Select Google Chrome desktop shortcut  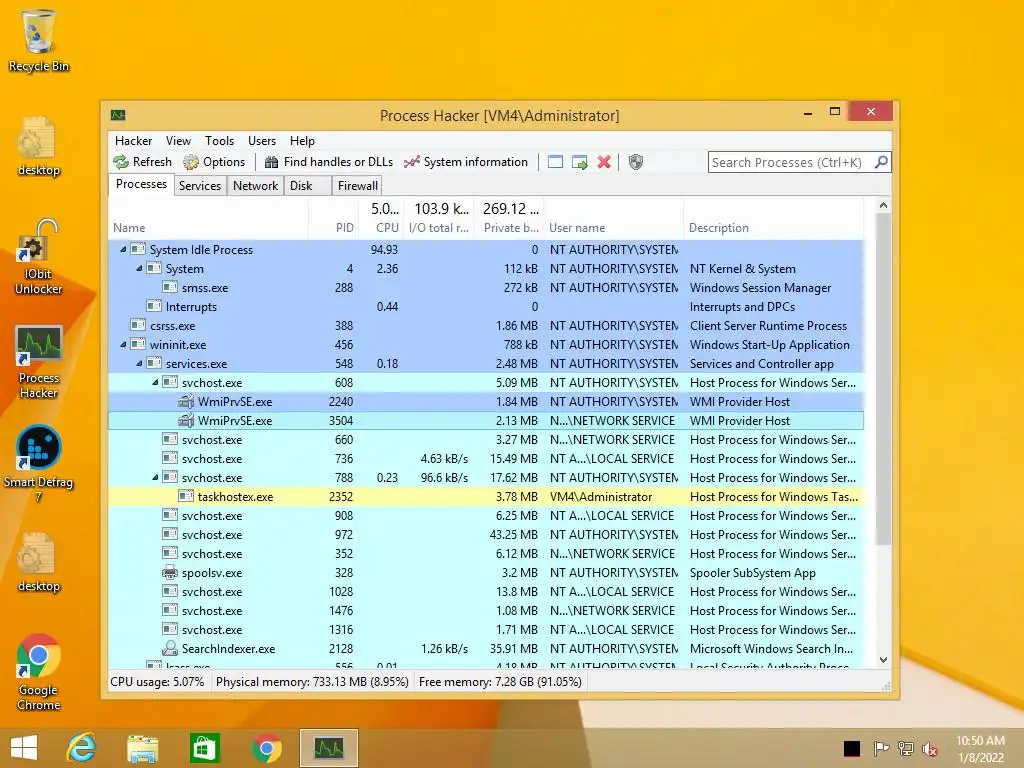(x=39, y=673)
